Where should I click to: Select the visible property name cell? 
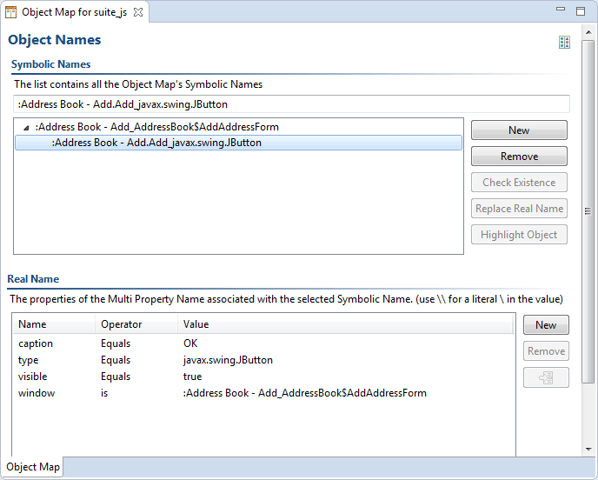[33, 377]
